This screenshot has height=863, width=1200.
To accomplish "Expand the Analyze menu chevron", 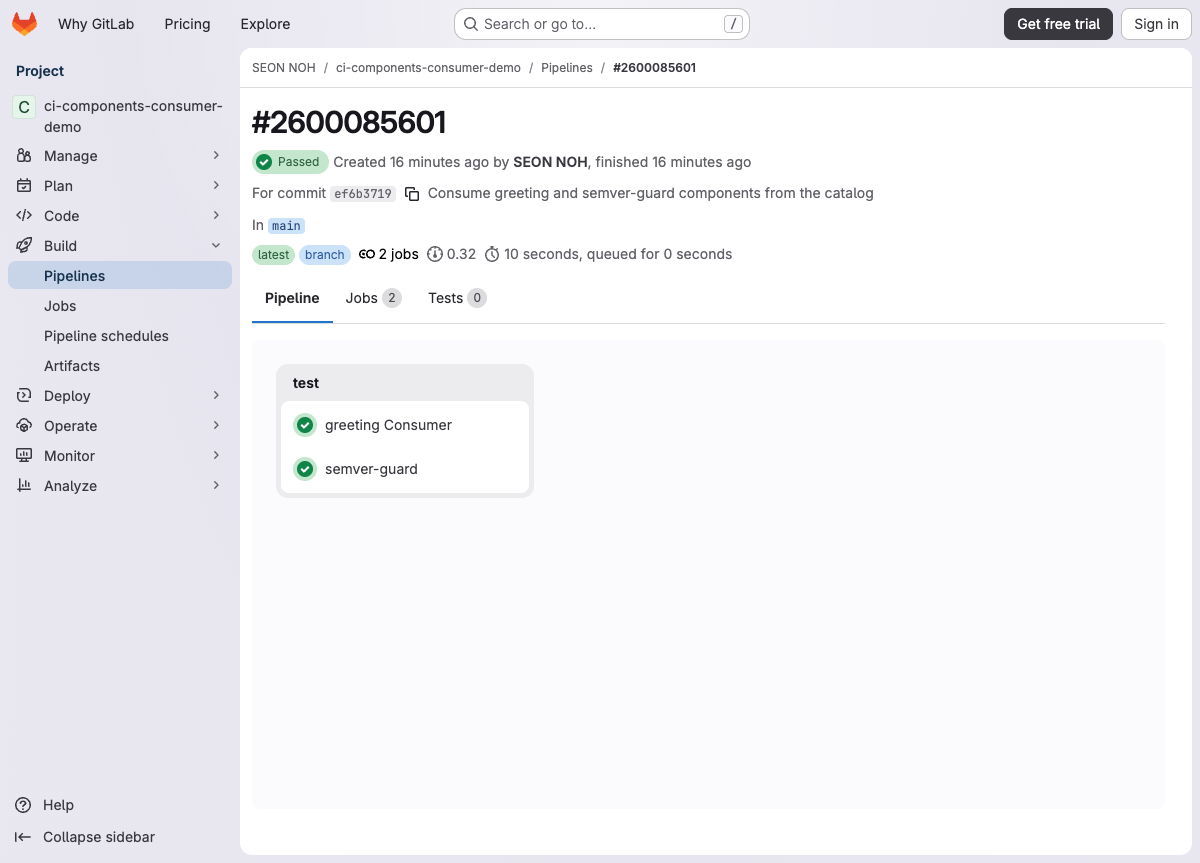I will (x=216, y=486).
